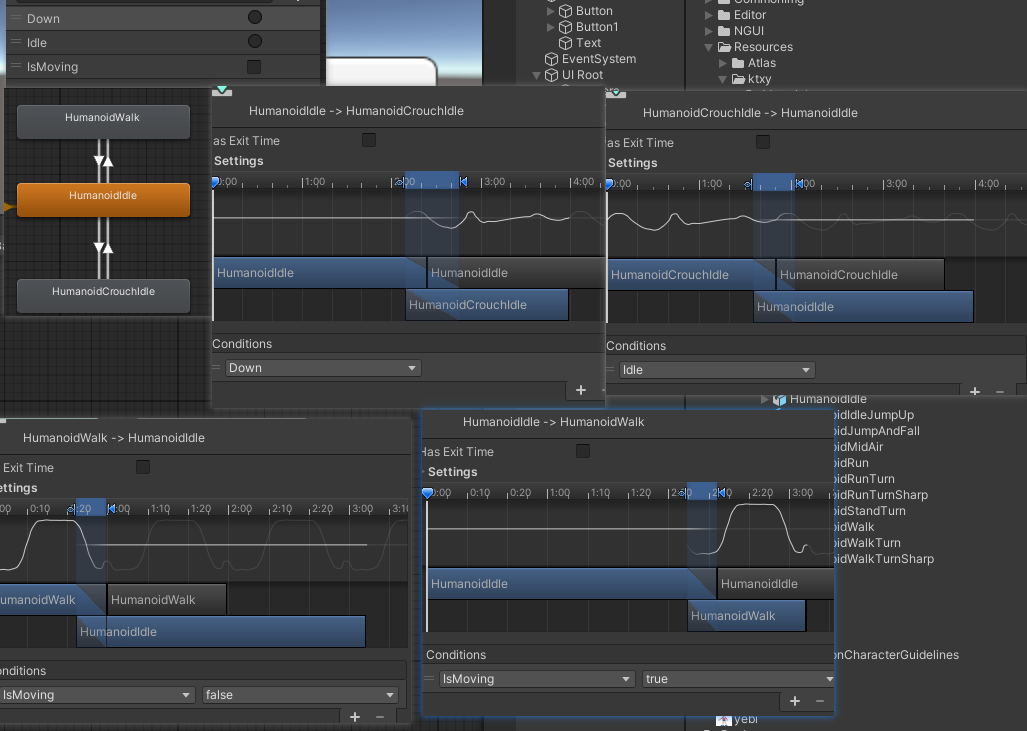Click the transition end marker in HumanoidWalk -> HumanoidIdle timeline
Image resolution: width=1027 pixels, height=731 pixels.
click(111, 508)
